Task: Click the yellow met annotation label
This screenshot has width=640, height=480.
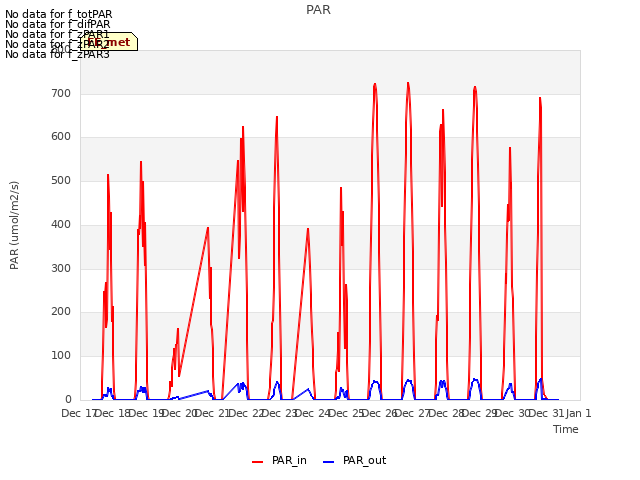Action: [109, 42]
